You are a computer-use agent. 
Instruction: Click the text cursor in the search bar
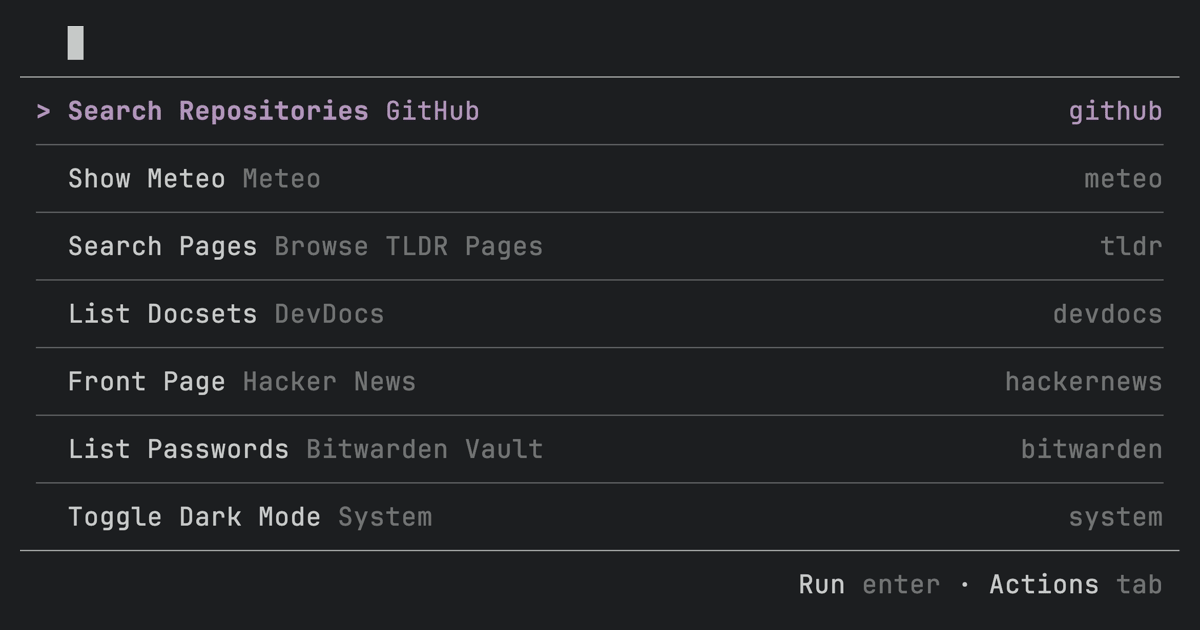[72, 42]
